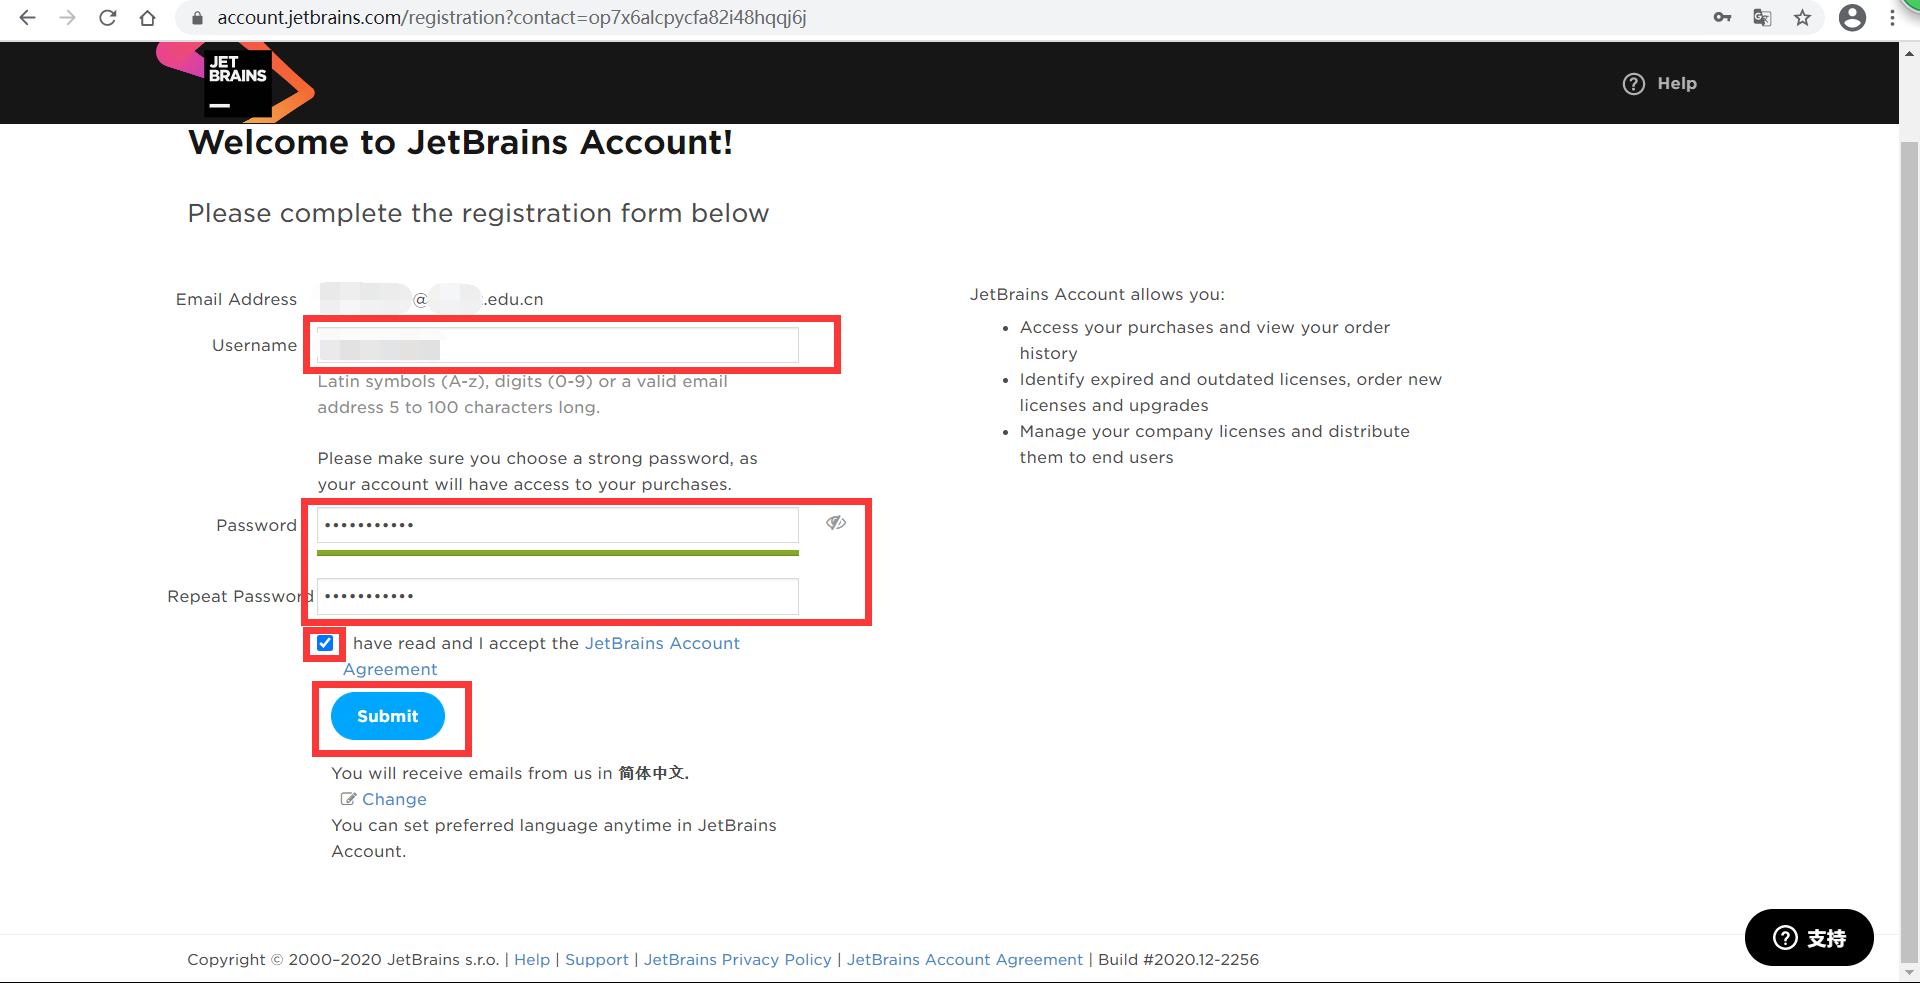
Task: Reload the current page
Action: (x=108, y=18)
